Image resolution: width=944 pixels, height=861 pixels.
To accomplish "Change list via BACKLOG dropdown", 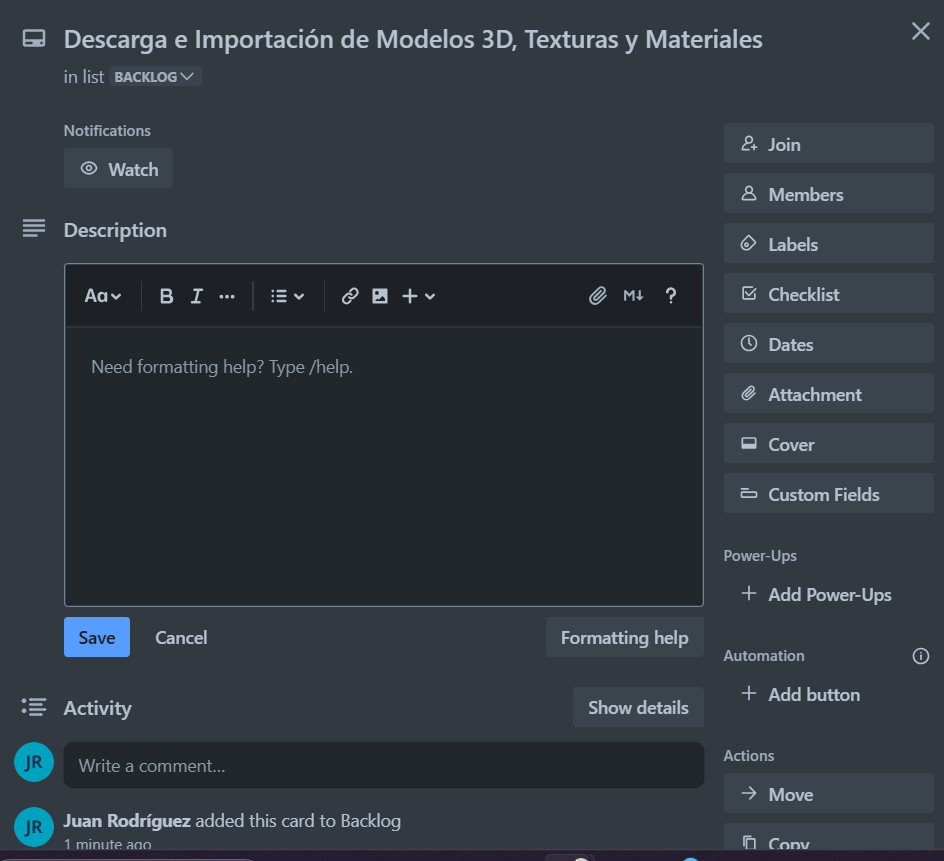I will coord(155,77).
